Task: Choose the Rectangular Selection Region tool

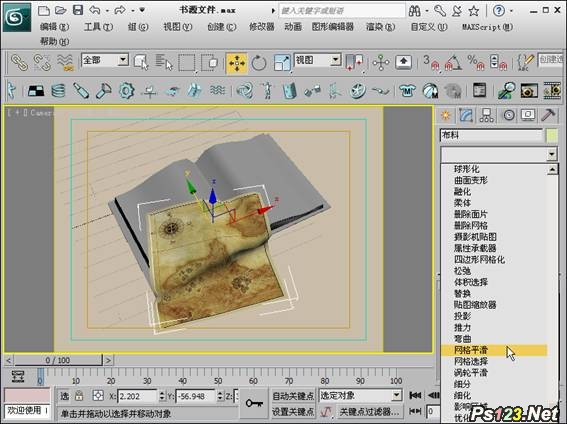Action: 187,63
